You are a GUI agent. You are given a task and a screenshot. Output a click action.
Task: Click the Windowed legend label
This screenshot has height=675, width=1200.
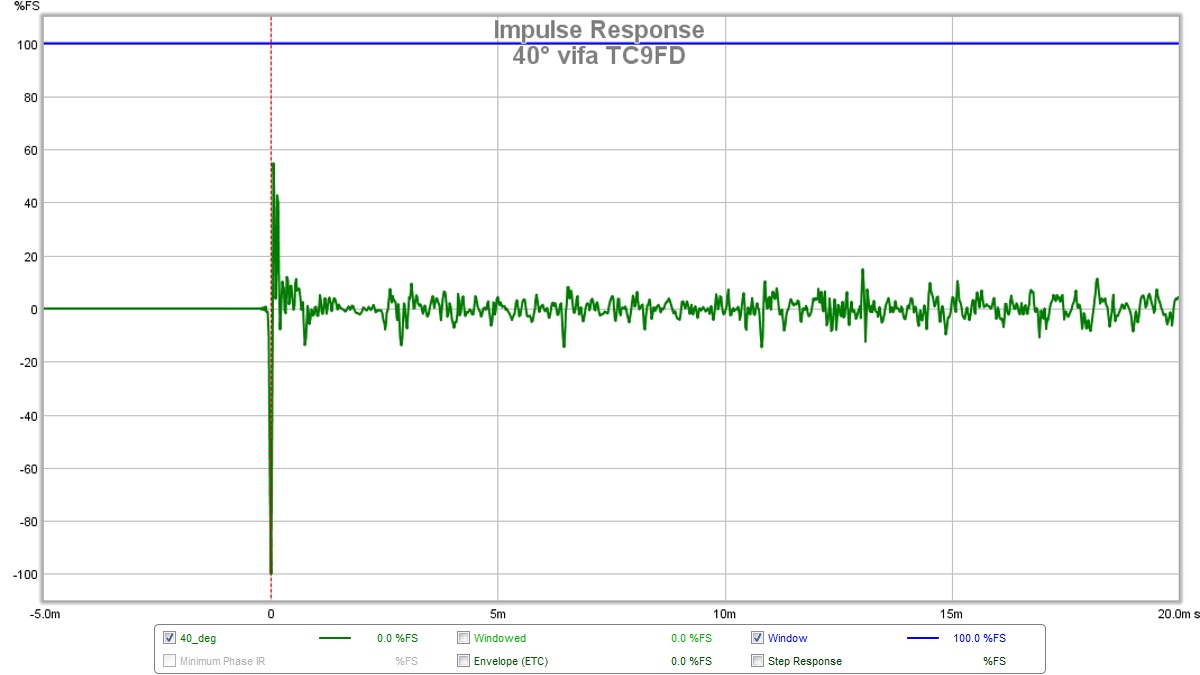(x=500, y=638)
